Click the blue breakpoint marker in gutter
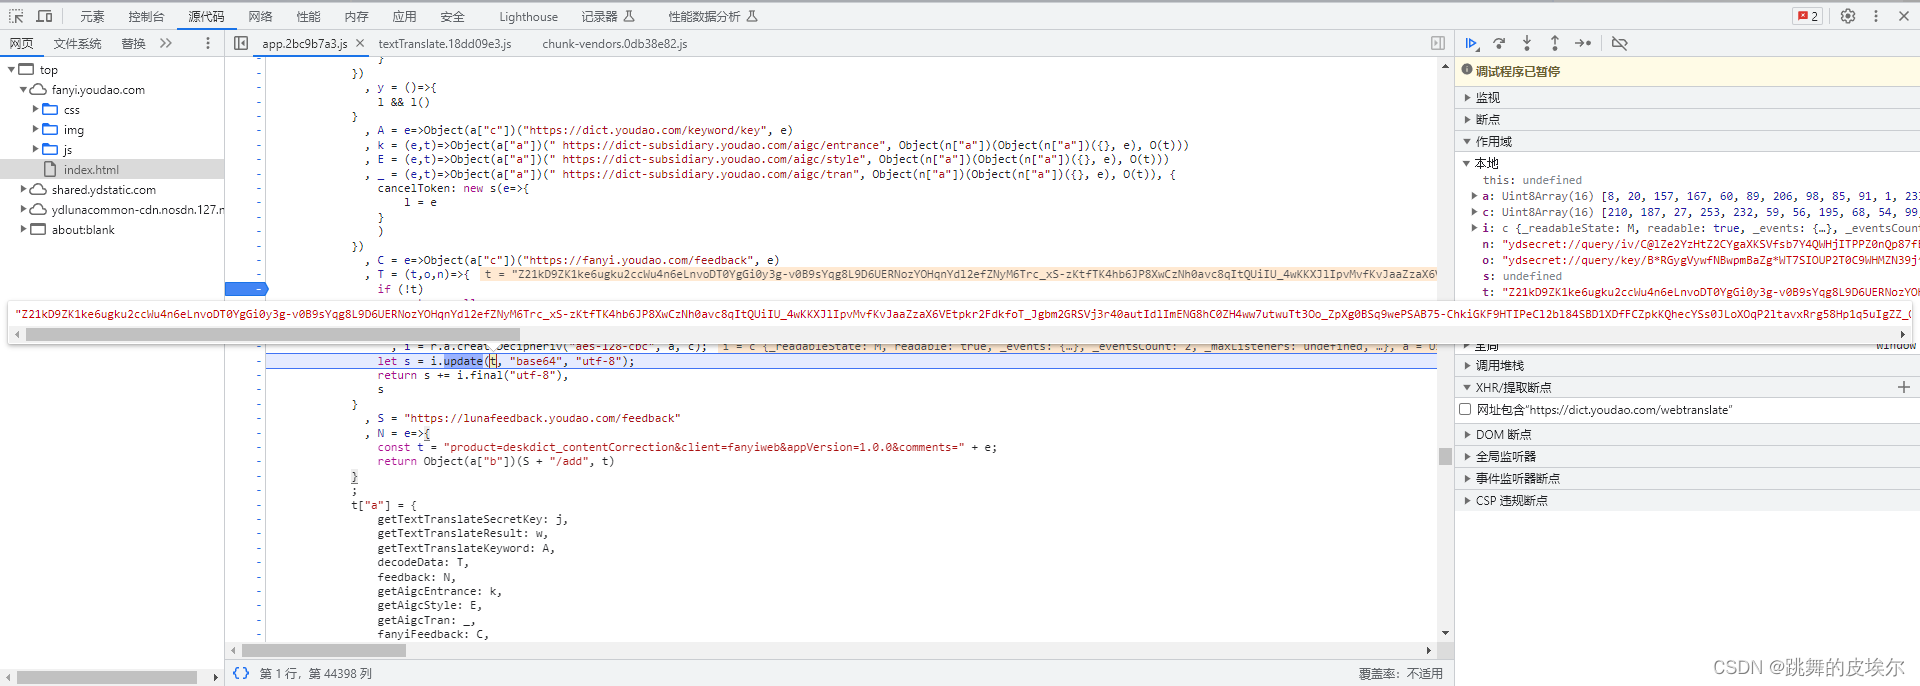The width and height of the screenshot is (1920, 686). coord(246,289)
